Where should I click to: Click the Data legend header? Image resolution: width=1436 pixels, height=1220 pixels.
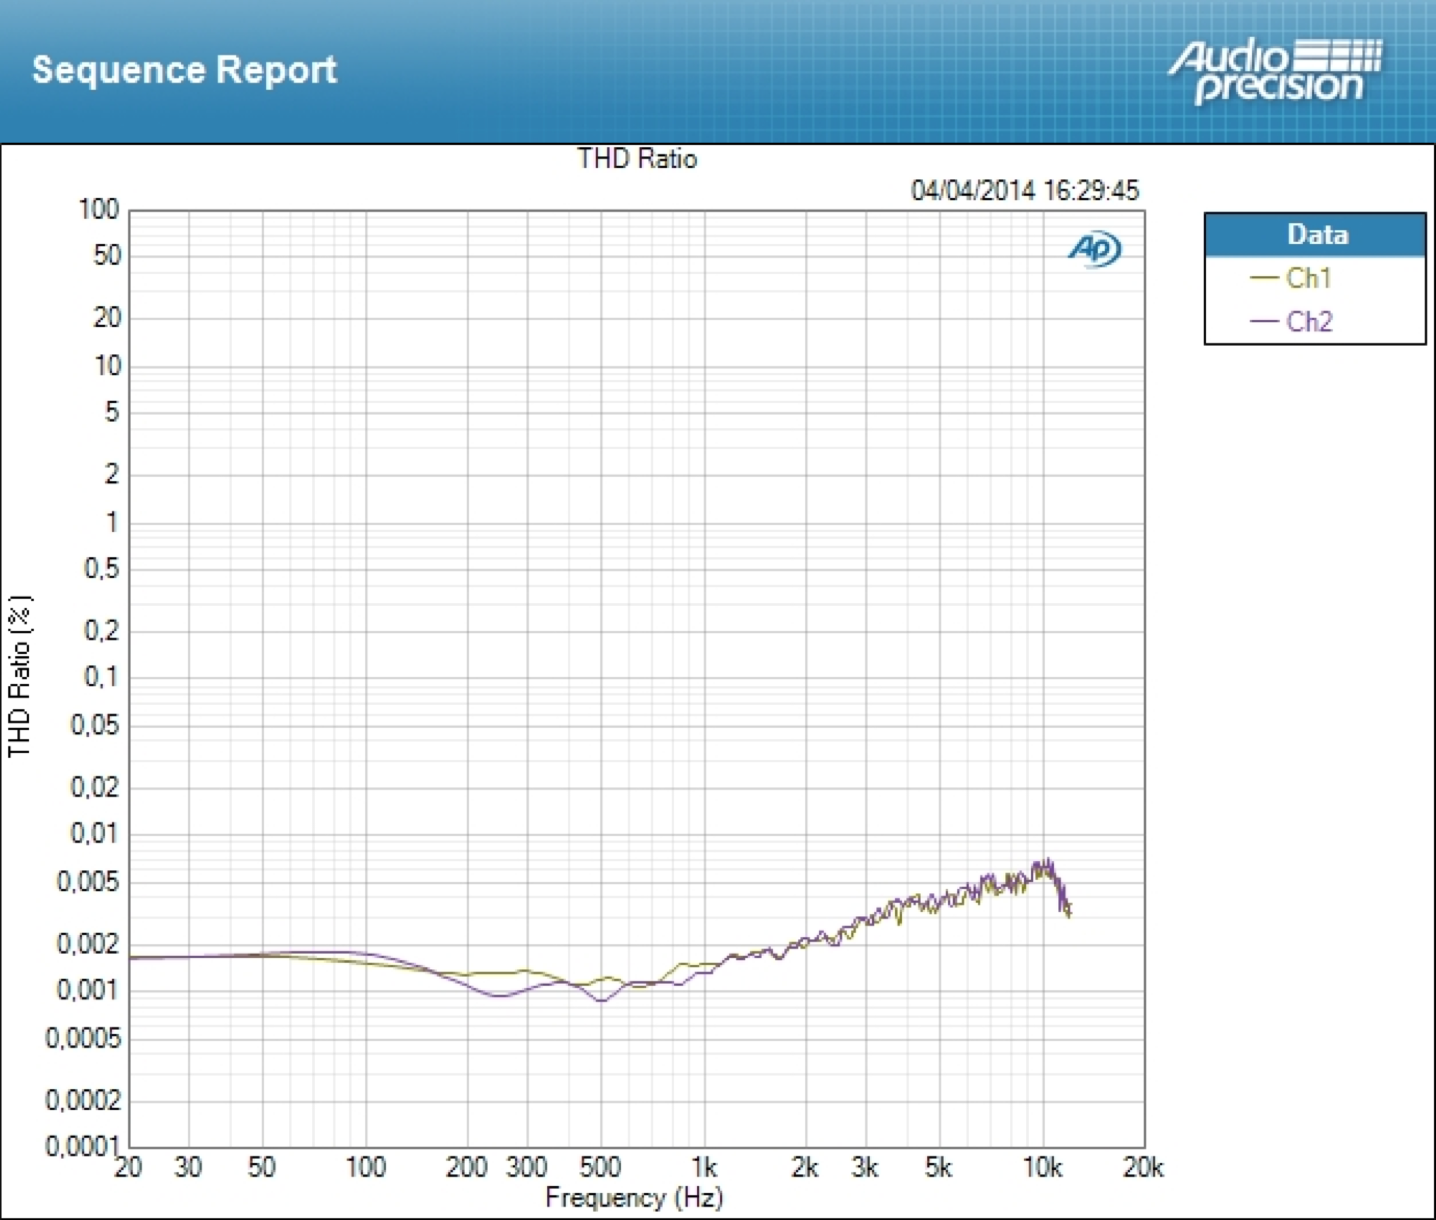coord(1316,235)
